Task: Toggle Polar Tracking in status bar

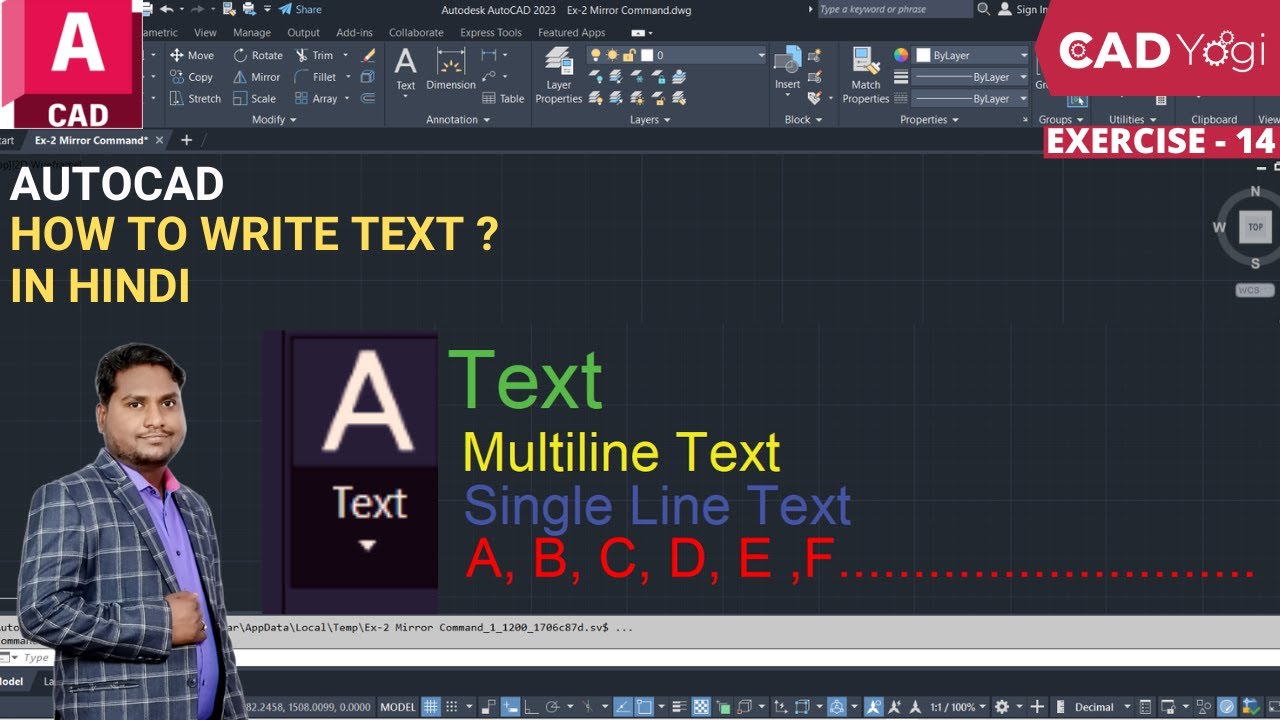Action: [552, 707]
